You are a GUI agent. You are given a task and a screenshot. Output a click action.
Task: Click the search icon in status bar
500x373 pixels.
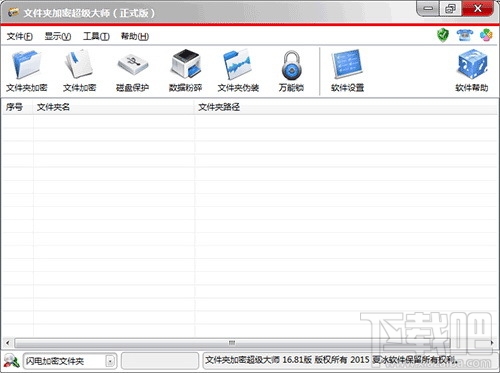(x=11, y=361)
